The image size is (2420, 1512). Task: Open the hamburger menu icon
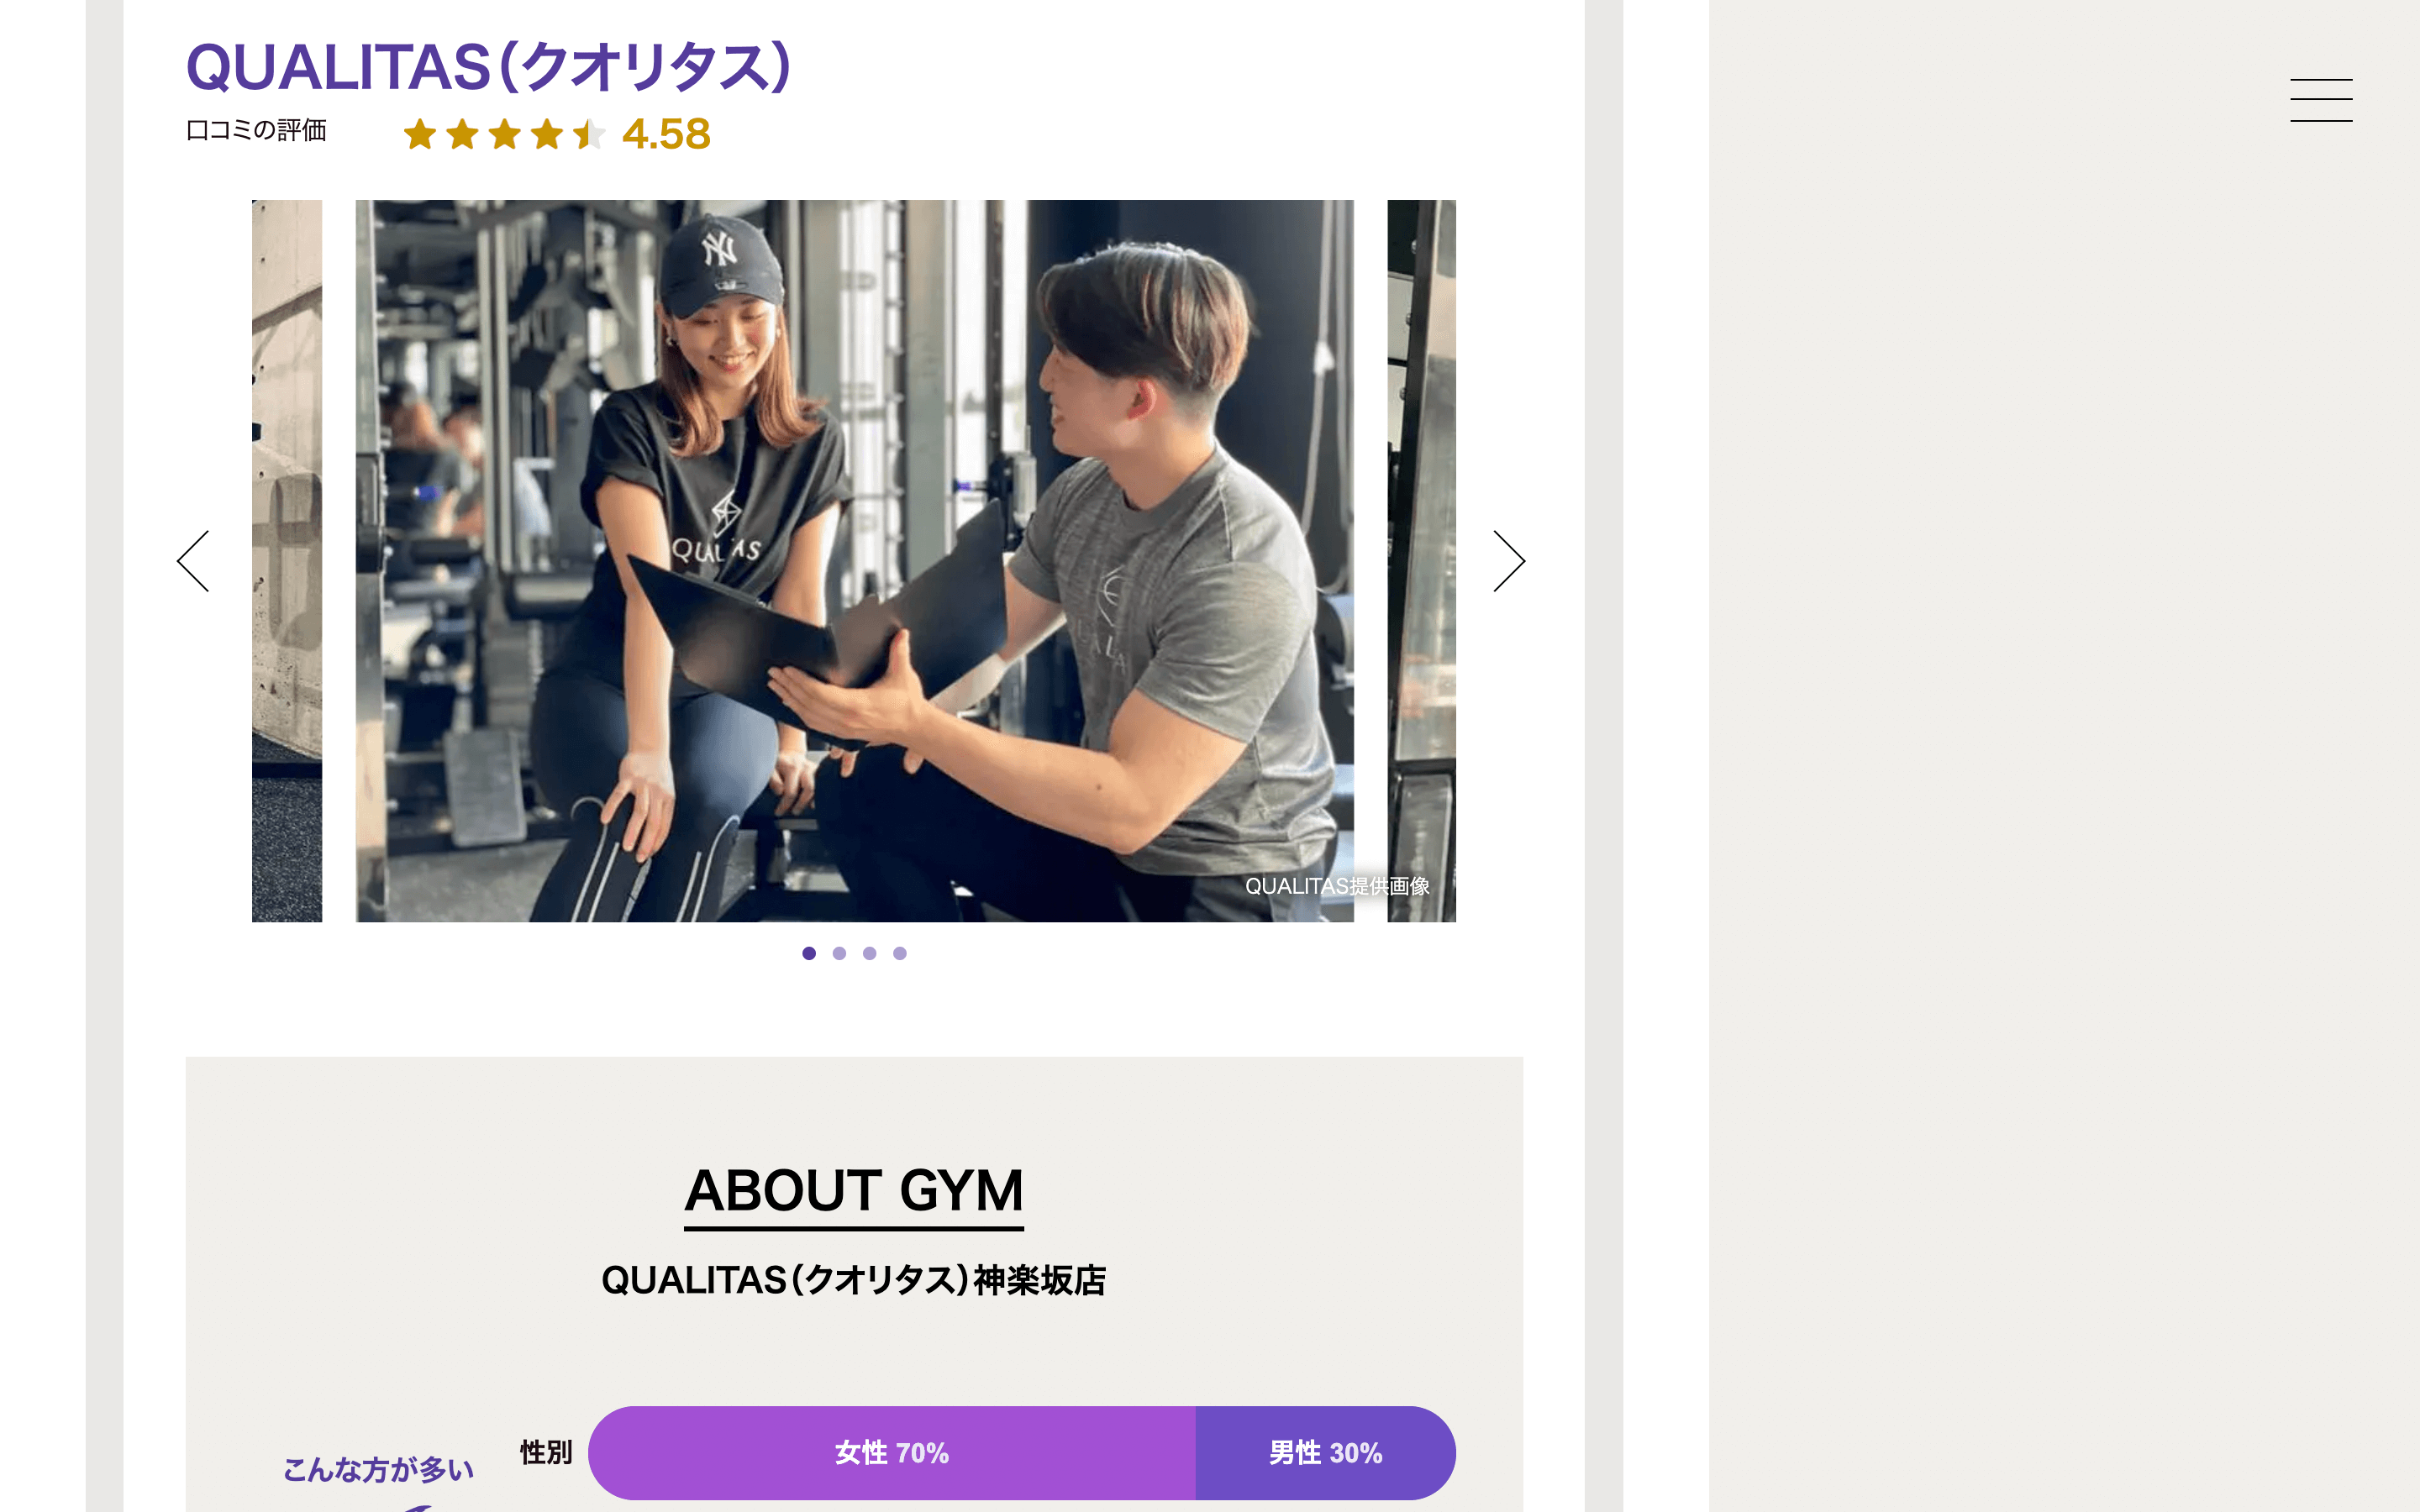[x=2321, y=100]
